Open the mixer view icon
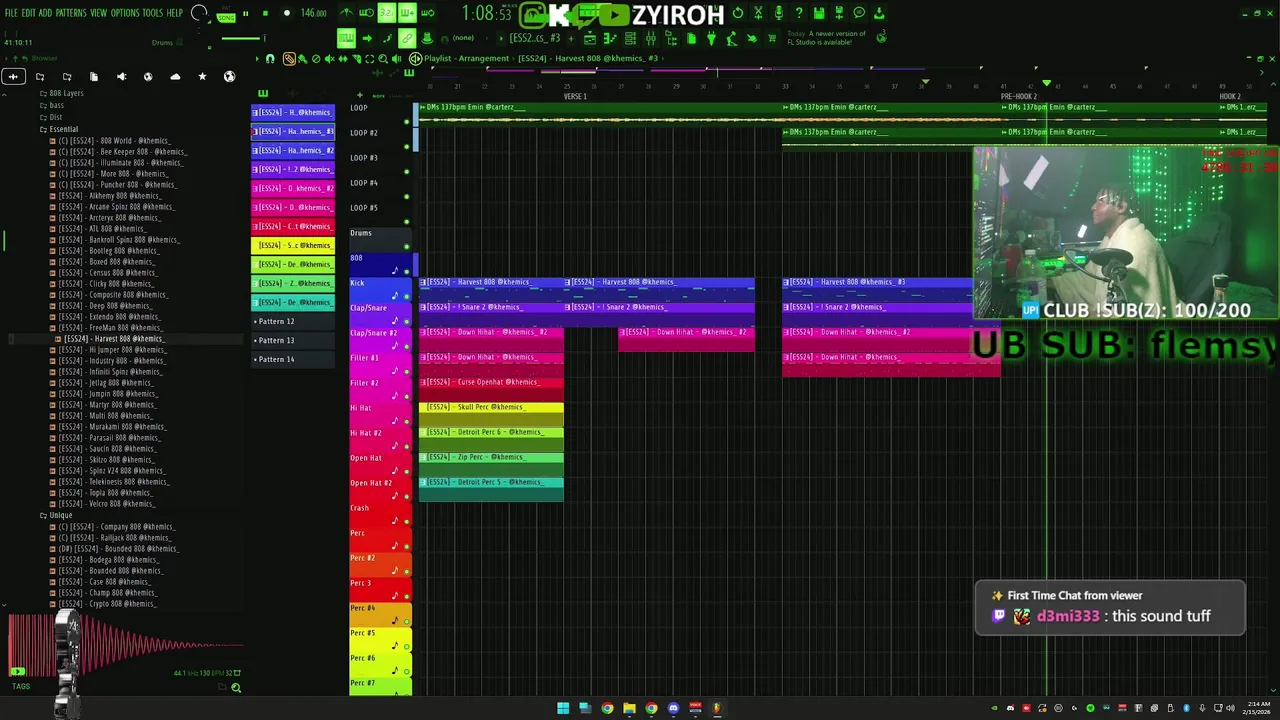The image size is (1280, 720). pyautogui.click(x=650, y=38)
